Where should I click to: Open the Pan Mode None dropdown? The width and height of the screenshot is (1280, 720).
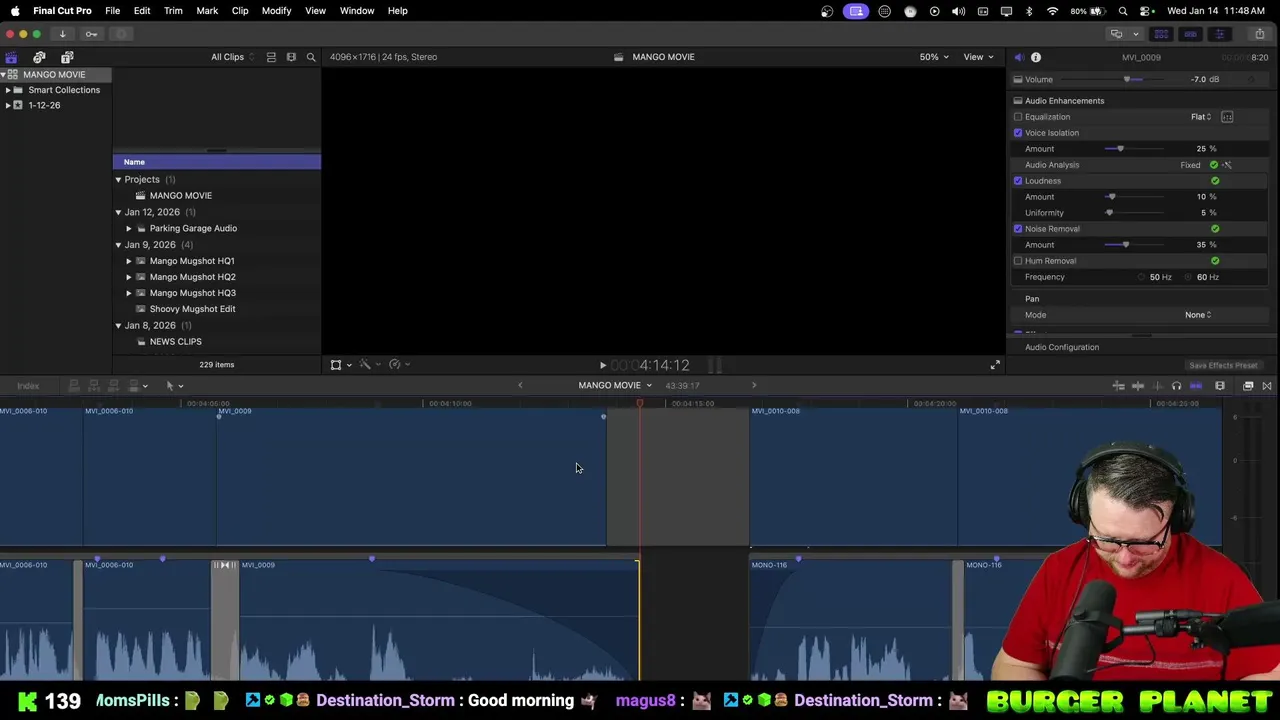(x=1198, y=315)
